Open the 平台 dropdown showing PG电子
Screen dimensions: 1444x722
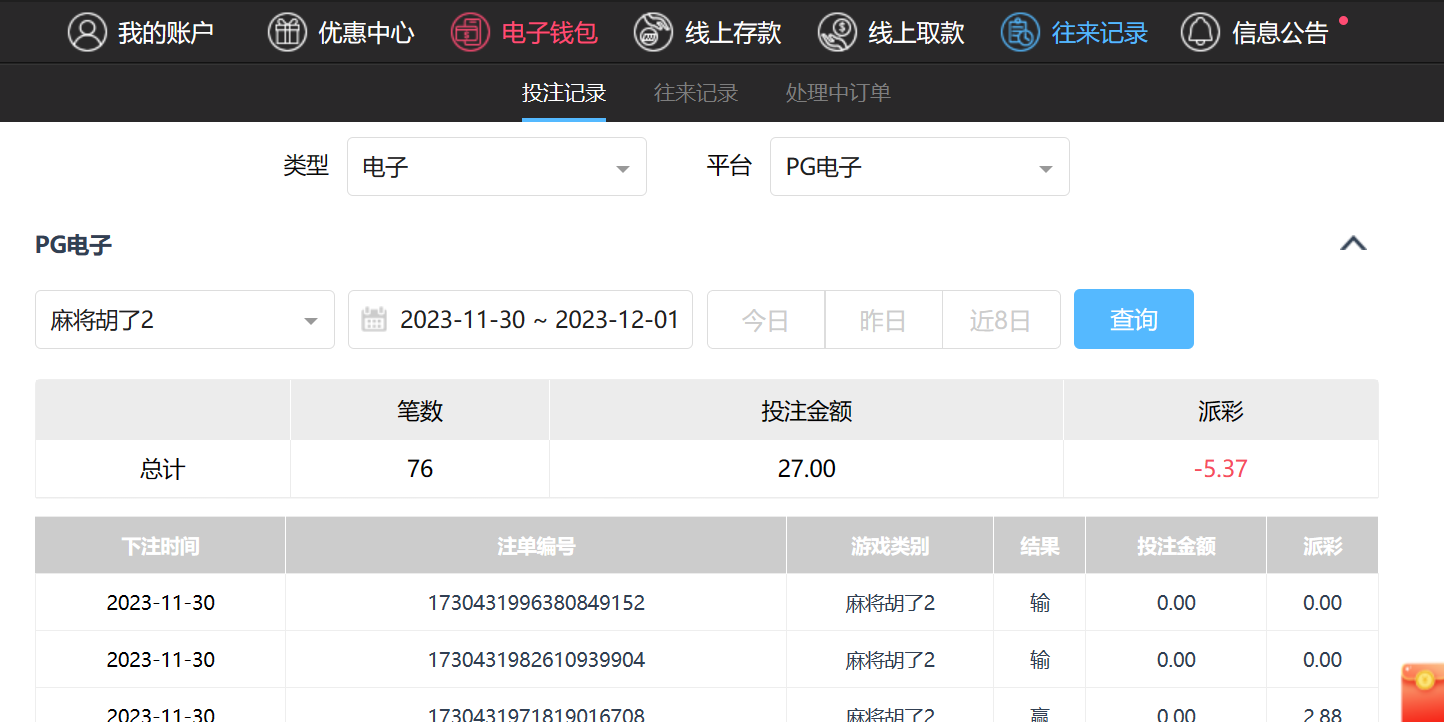919,167
